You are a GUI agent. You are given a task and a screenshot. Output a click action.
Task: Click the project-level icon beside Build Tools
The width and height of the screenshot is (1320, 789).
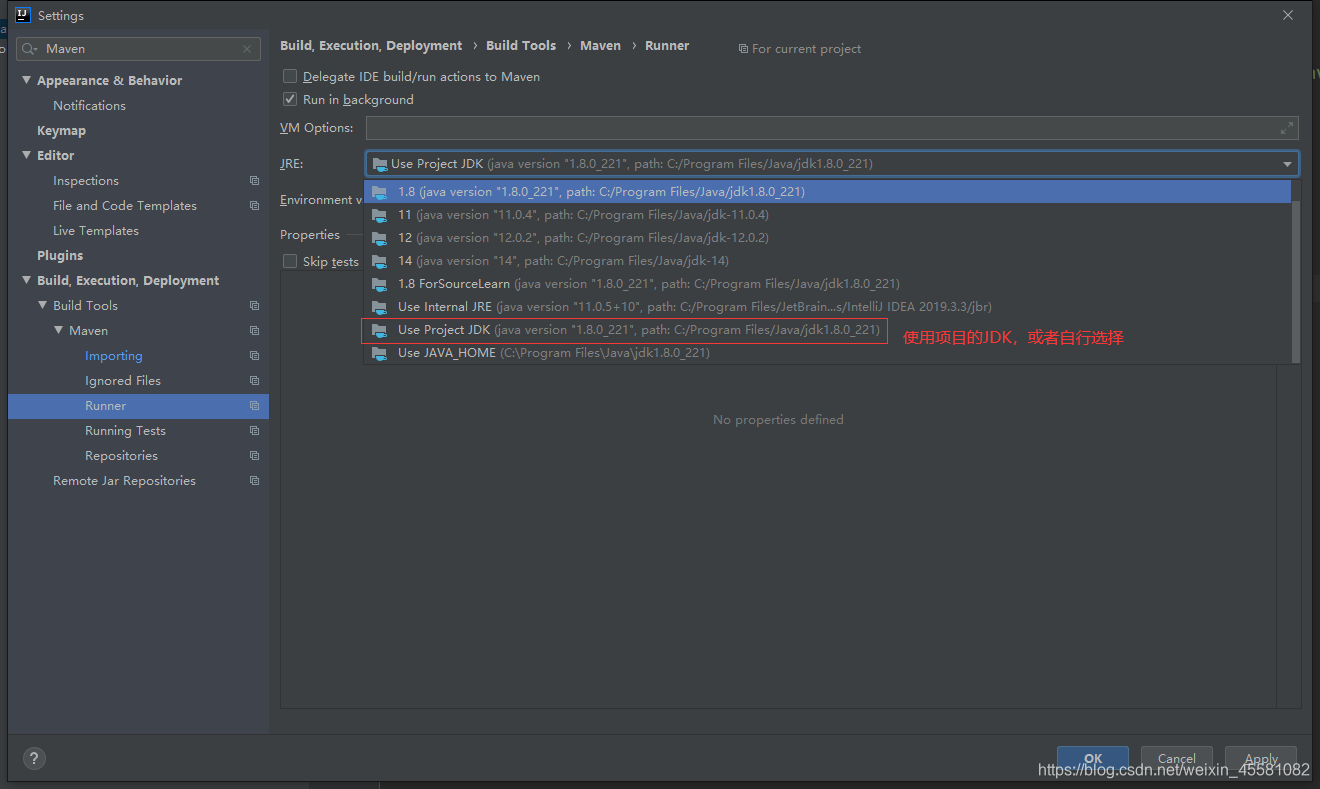pyautogui.click(x=254, y=306)
